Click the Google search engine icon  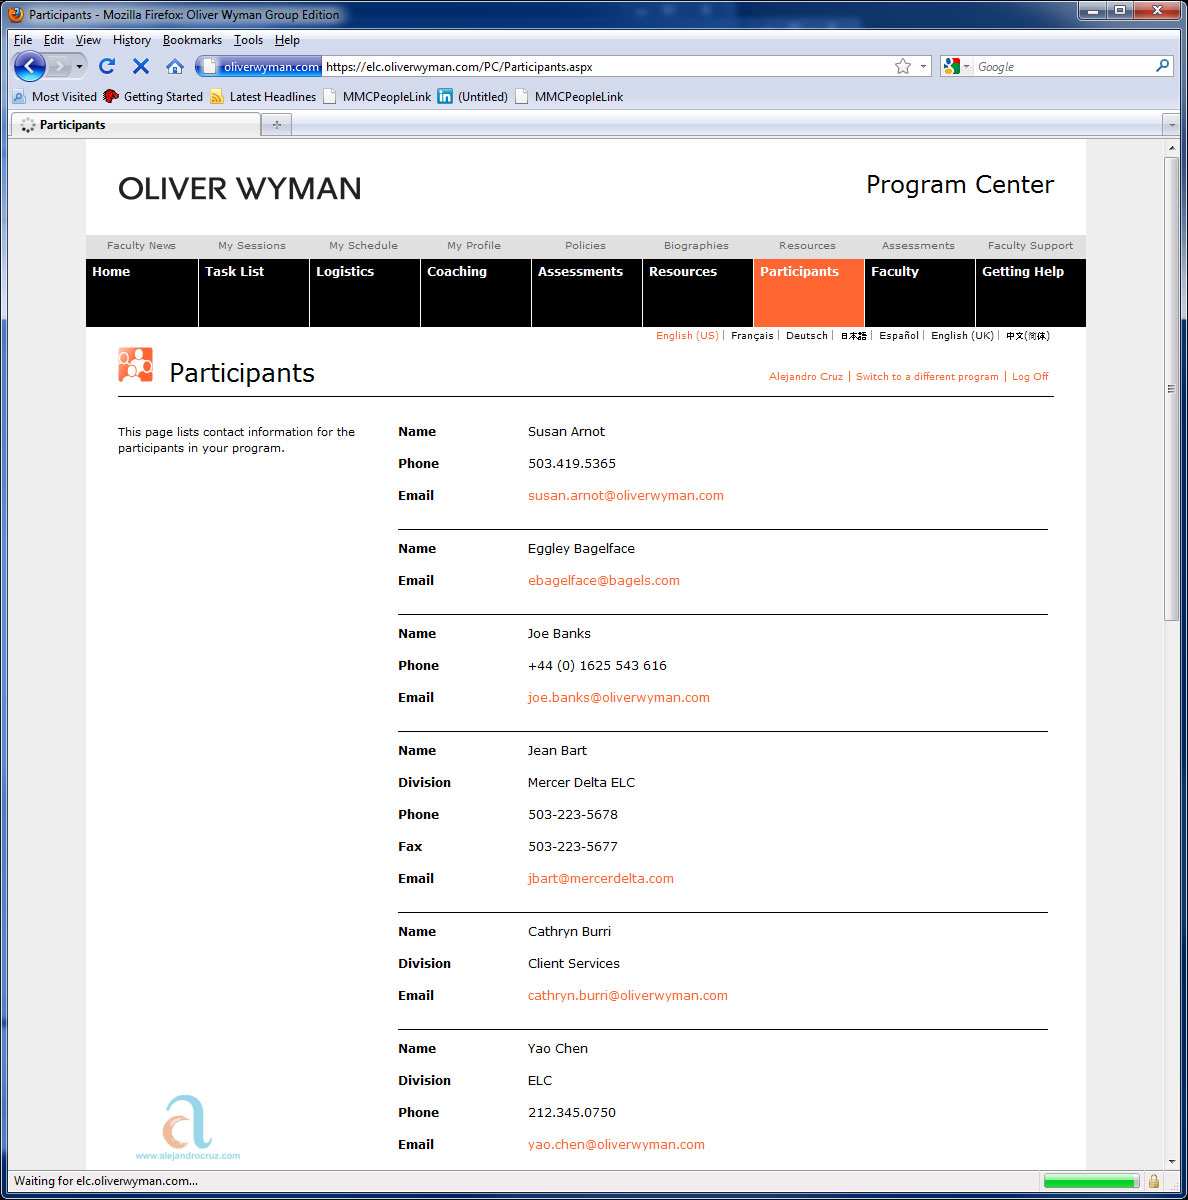tap(951, 66)
